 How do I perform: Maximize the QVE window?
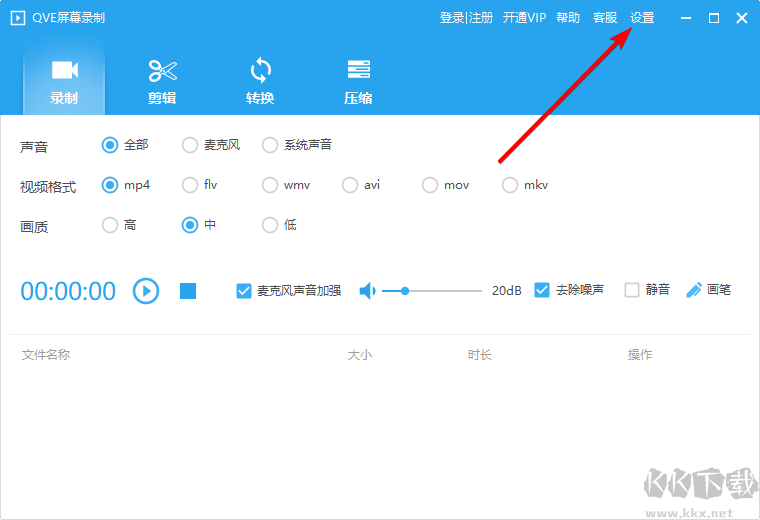click(x=713, y=18)
